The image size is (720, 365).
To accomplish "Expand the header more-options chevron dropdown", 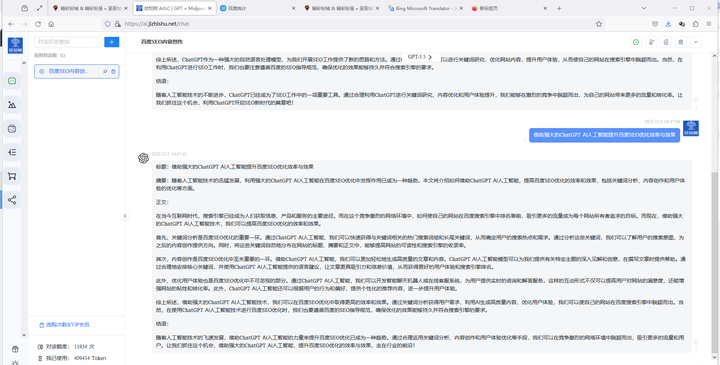I will (x=696, y=42).
